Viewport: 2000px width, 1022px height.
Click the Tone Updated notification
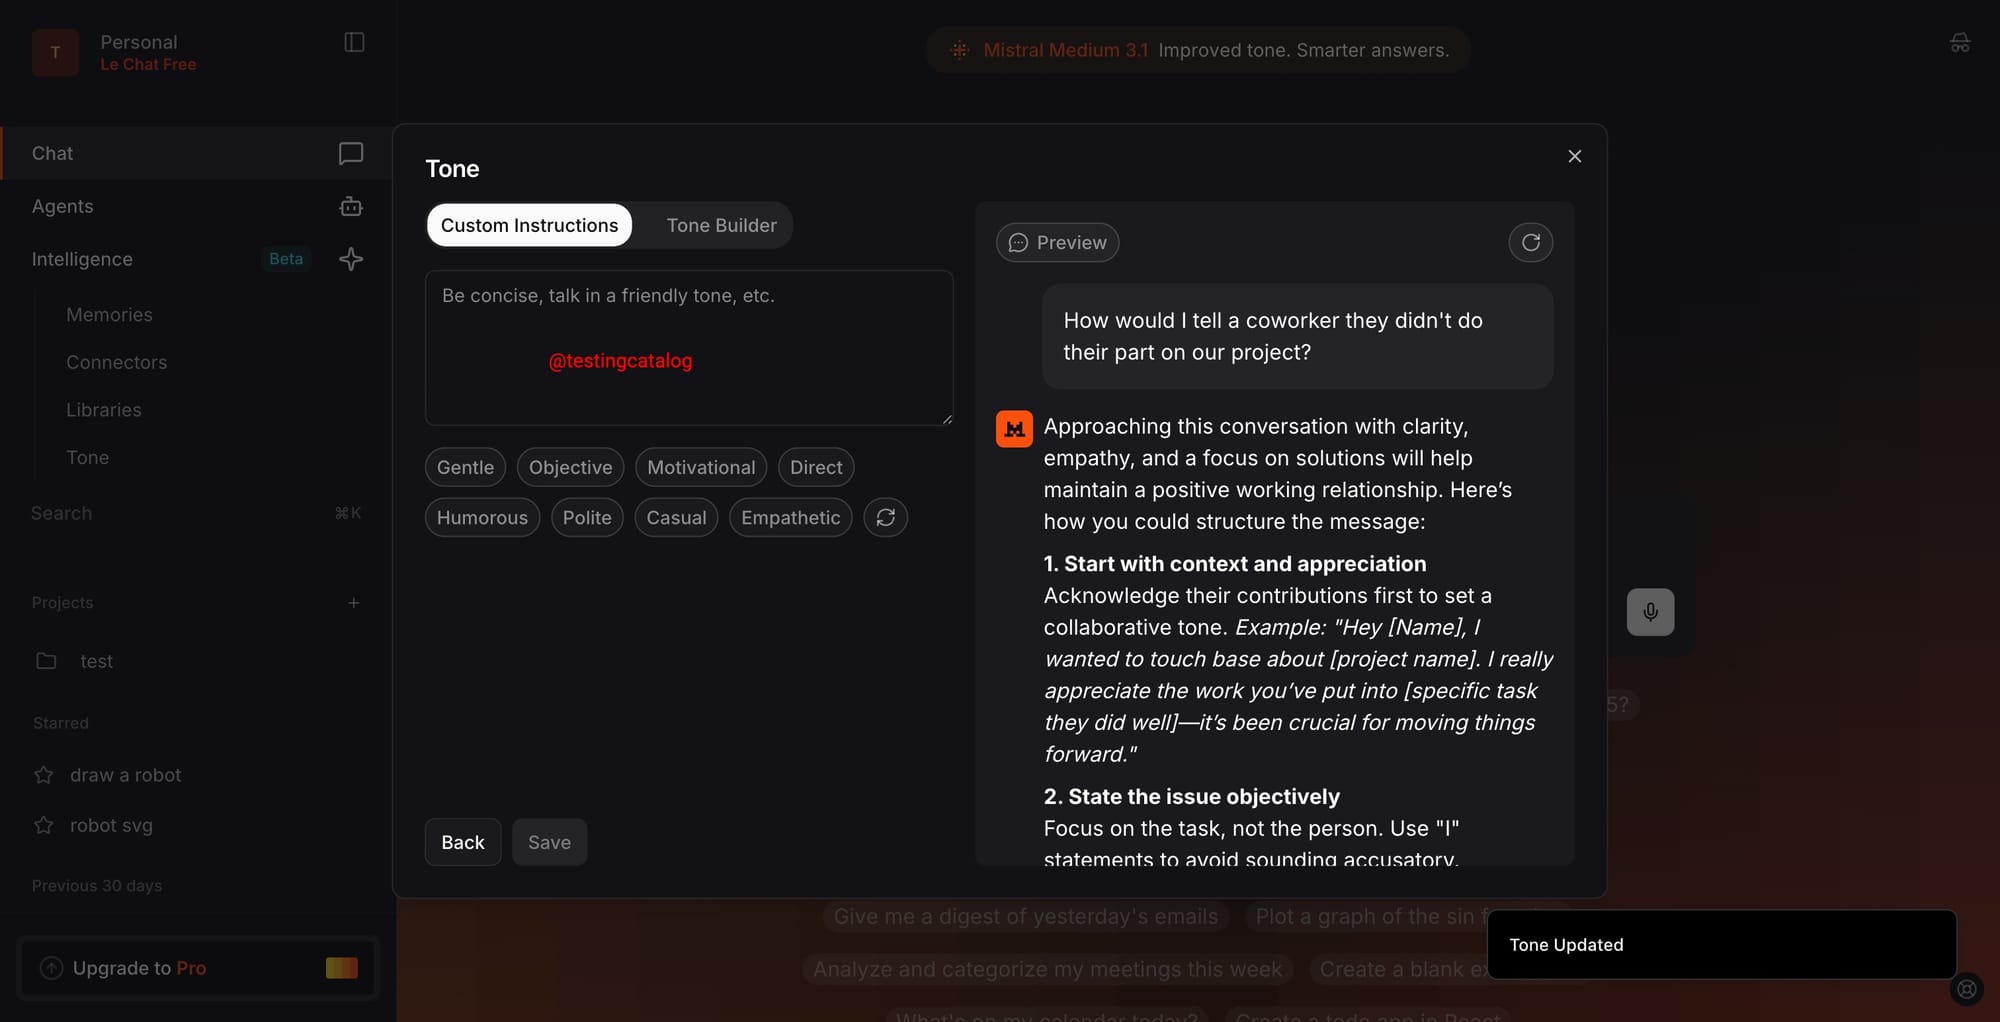pos(1721,945)
